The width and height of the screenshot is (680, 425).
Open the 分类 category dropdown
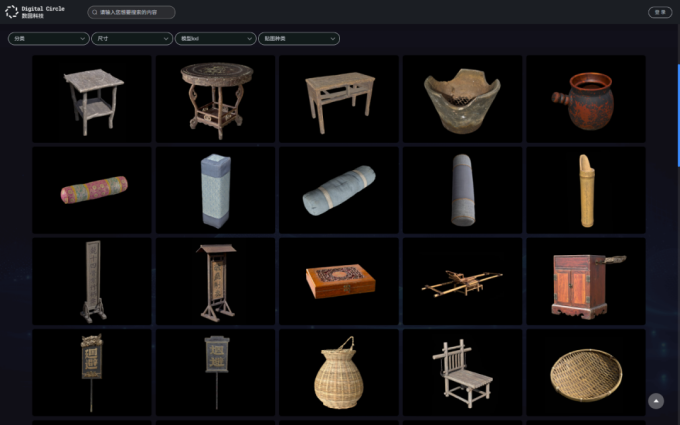pyautogui.click(x=49, y=39)
